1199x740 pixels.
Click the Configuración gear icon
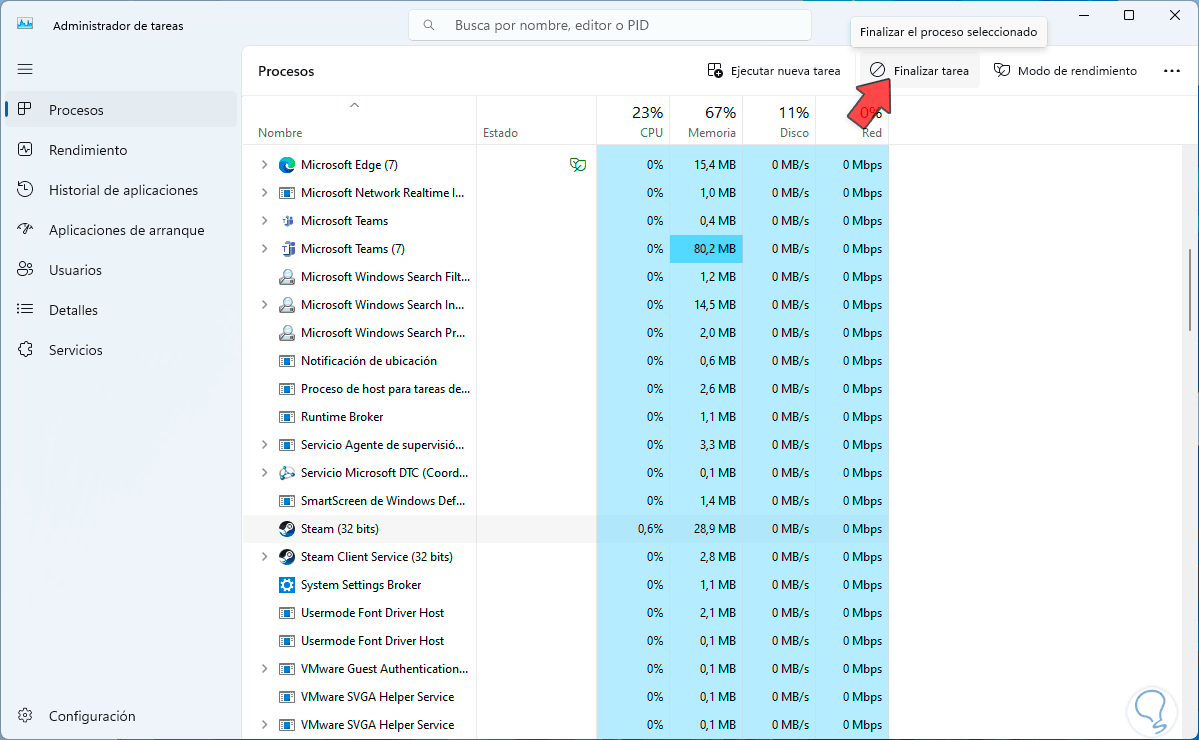coord(25,716)
